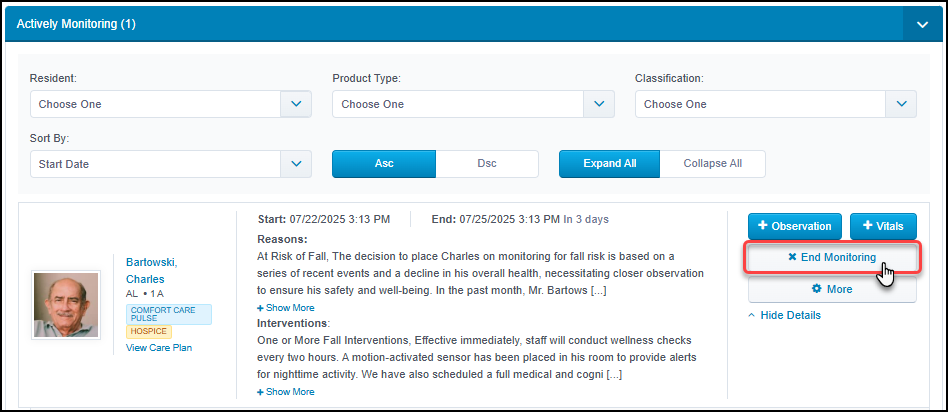This screenshot has width=948, height=412.
Task: Click Collapse All toggle
Action: (713, 164)
